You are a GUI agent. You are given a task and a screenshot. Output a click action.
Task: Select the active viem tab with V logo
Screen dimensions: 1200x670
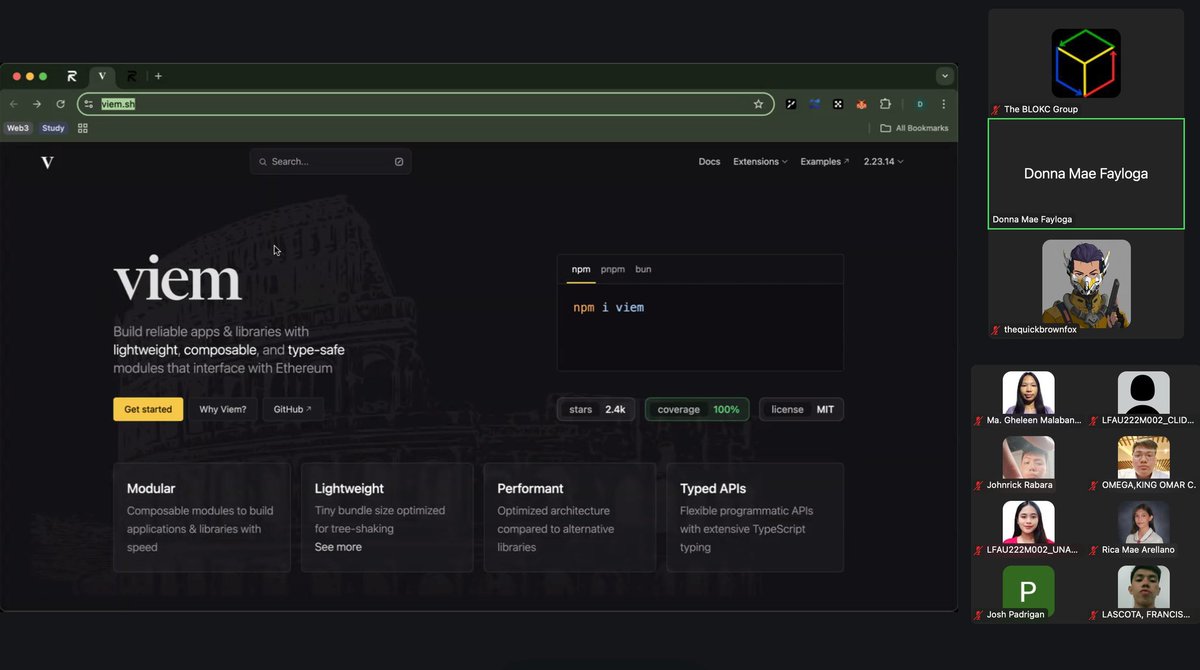(x=102, y=76)
